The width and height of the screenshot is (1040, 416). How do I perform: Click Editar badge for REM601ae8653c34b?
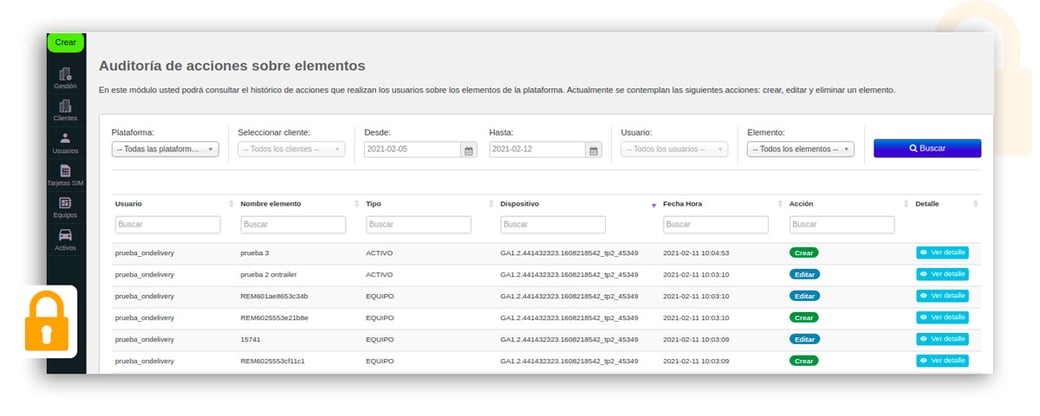point(805,296)
